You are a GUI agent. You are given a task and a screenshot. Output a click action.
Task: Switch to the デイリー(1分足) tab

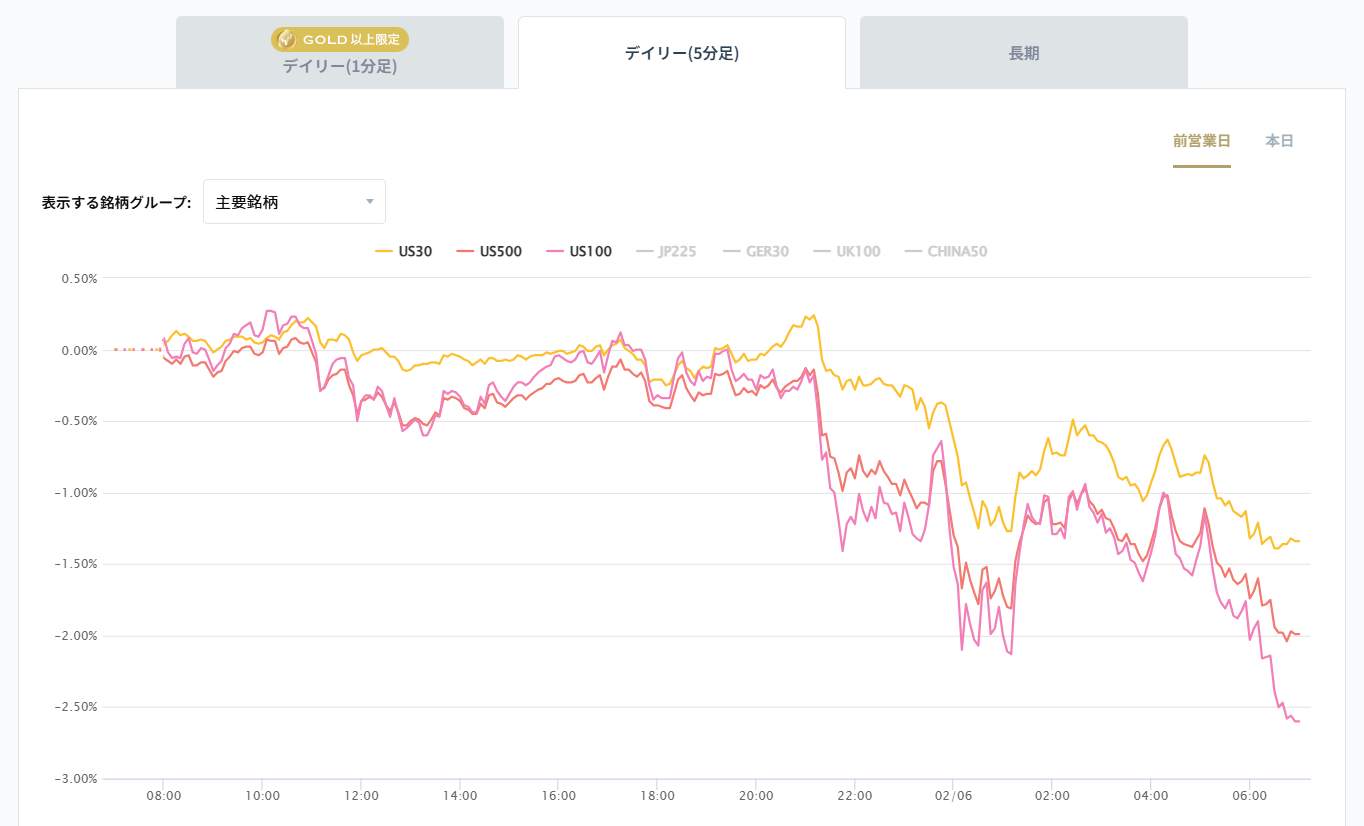[x=340, y=66]
